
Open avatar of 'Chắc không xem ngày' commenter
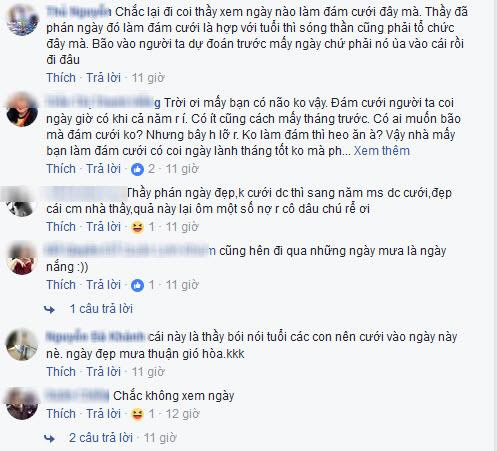coord(22,403)
